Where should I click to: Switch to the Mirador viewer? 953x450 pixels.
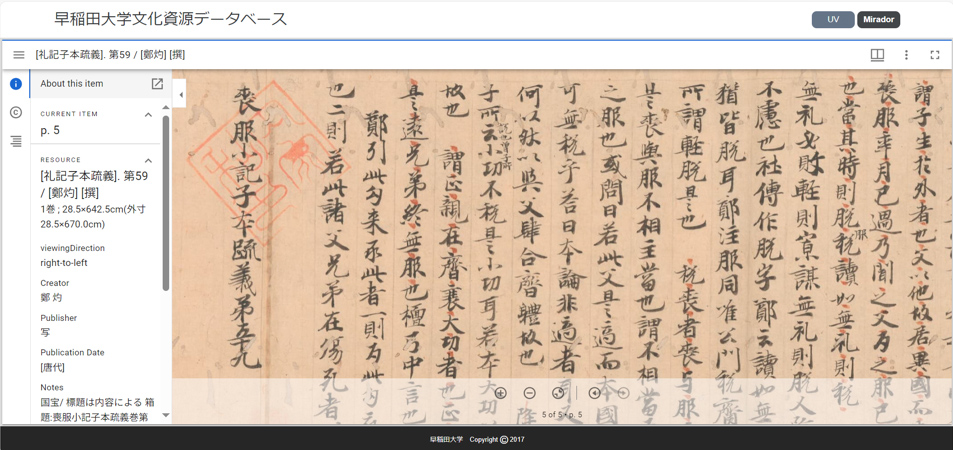(x=878, y=19)
